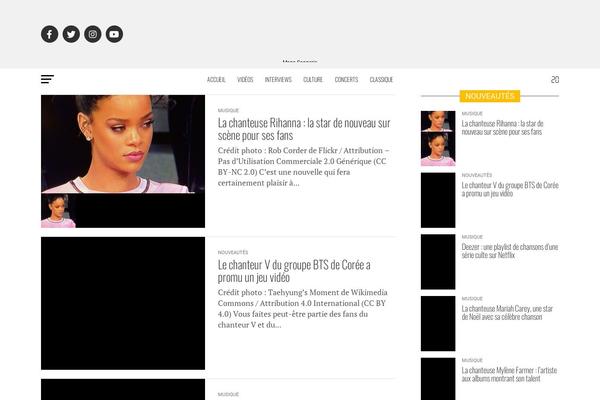Select the Nouveautés sidebar tab
This screenshot has height=400, width=600.
[x=490, y=96]
